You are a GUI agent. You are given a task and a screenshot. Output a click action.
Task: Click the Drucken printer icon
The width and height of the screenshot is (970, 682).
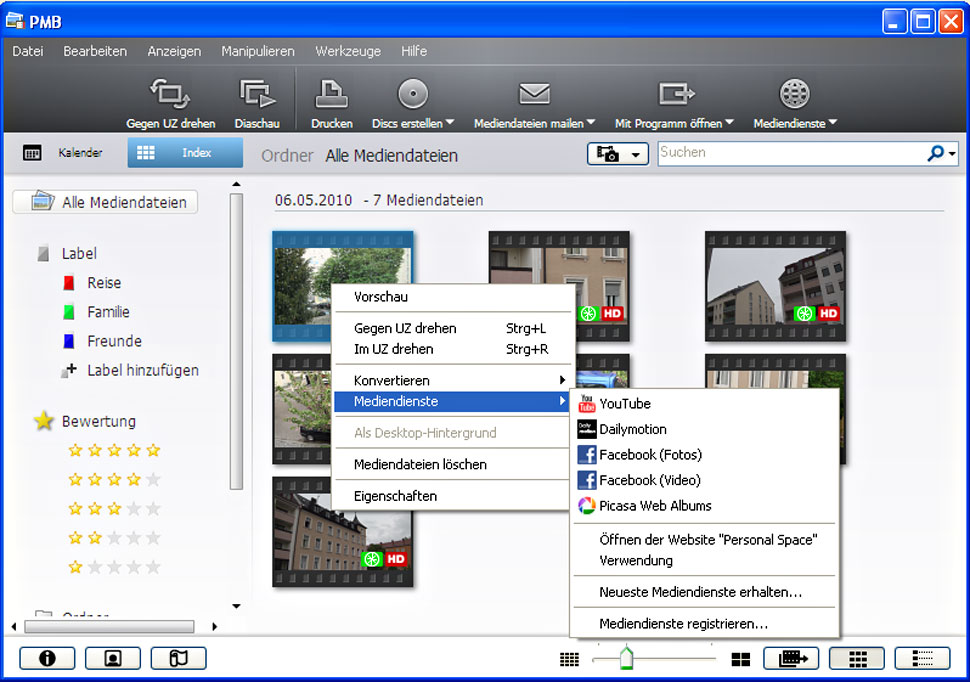tap(331, 95)
